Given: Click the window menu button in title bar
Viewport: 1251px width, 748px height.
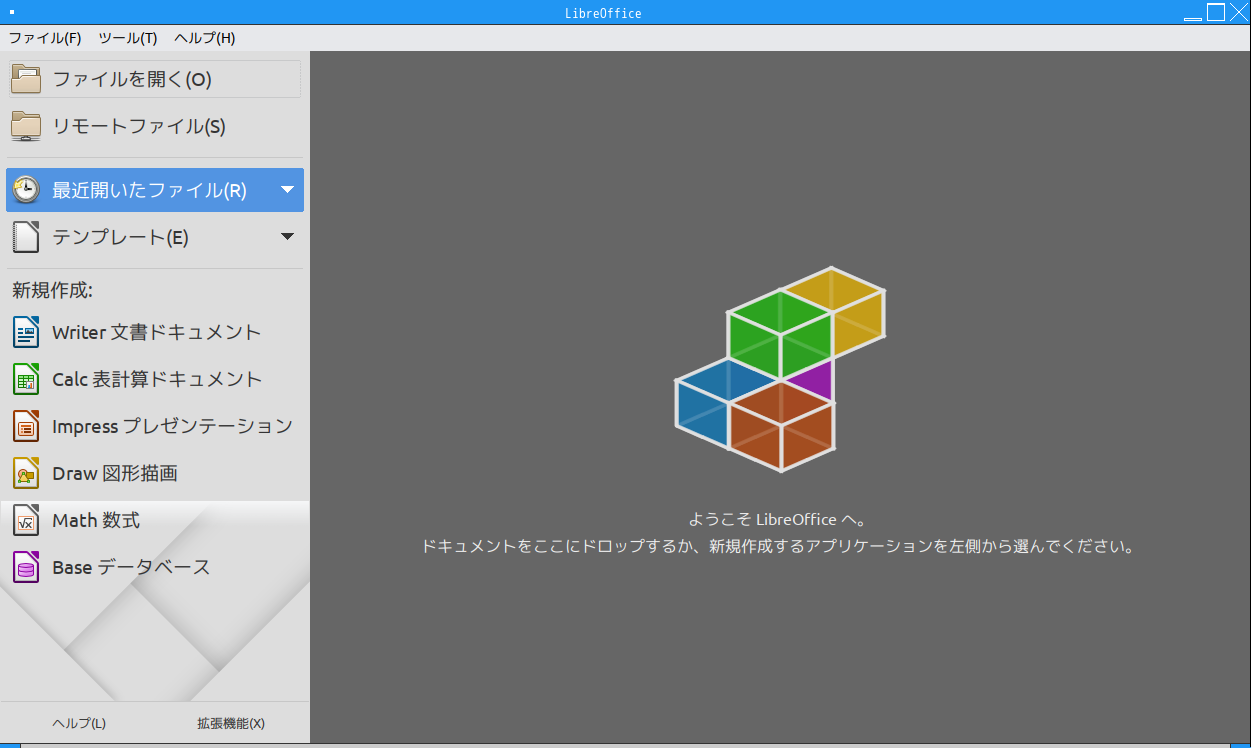Looking at the screenshot, I should 11,12.
